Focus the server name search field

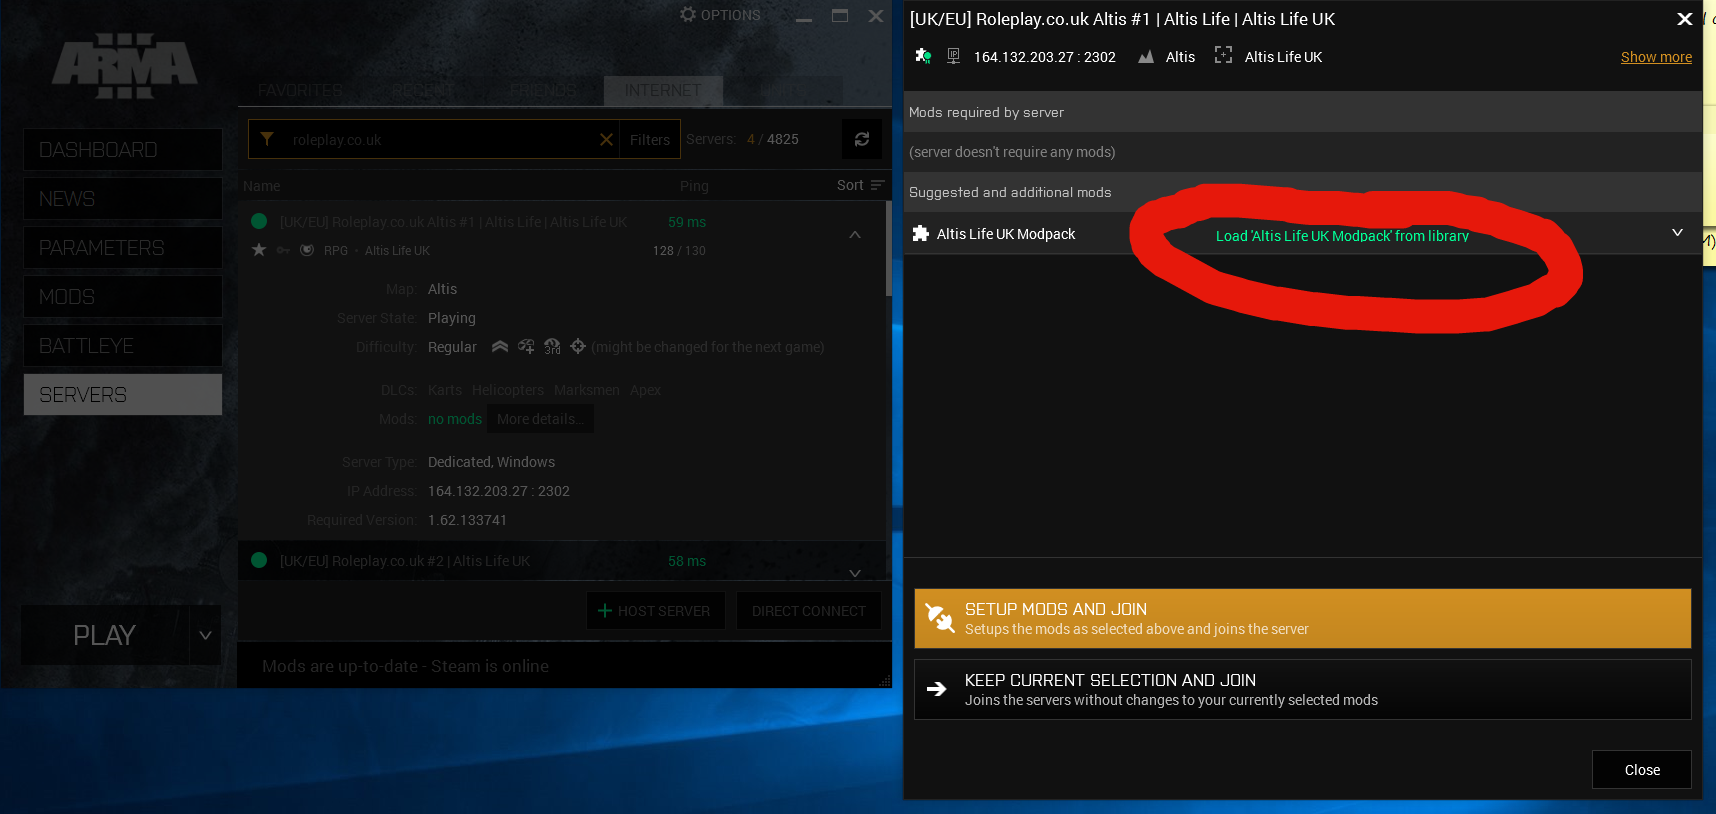click(440, 140)
